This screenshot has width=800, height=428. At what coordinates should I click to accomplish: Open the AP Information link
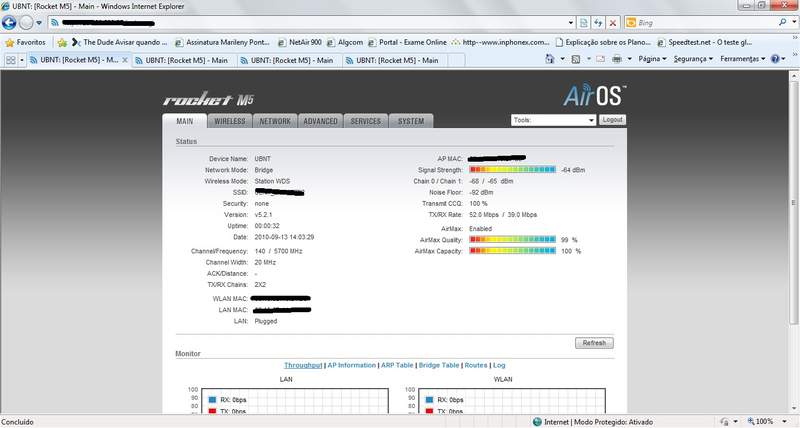(352, 365)
